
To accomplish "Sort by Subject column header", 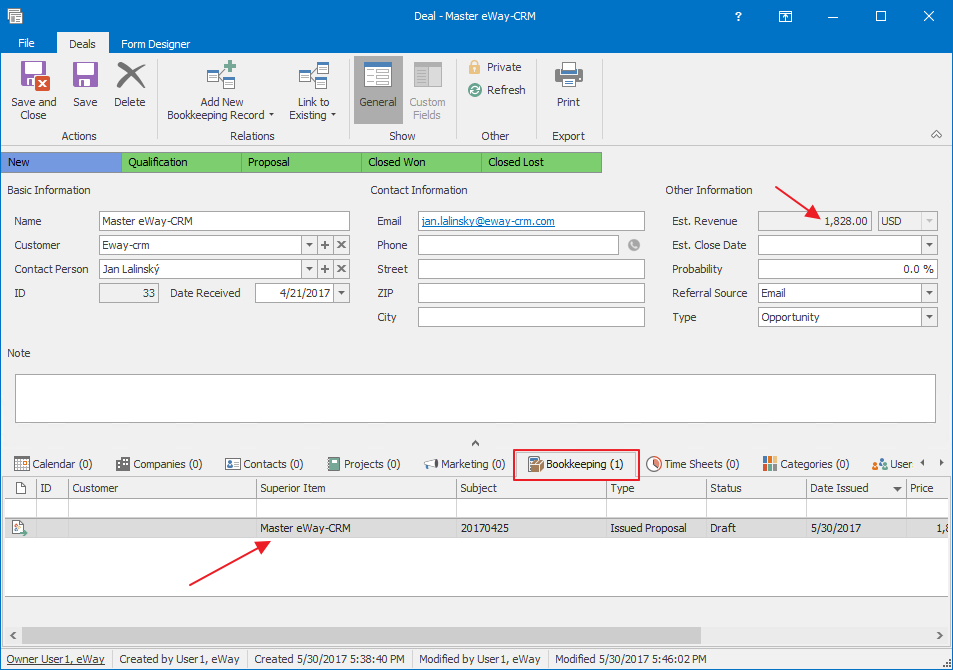I will (x=531, y=488).
